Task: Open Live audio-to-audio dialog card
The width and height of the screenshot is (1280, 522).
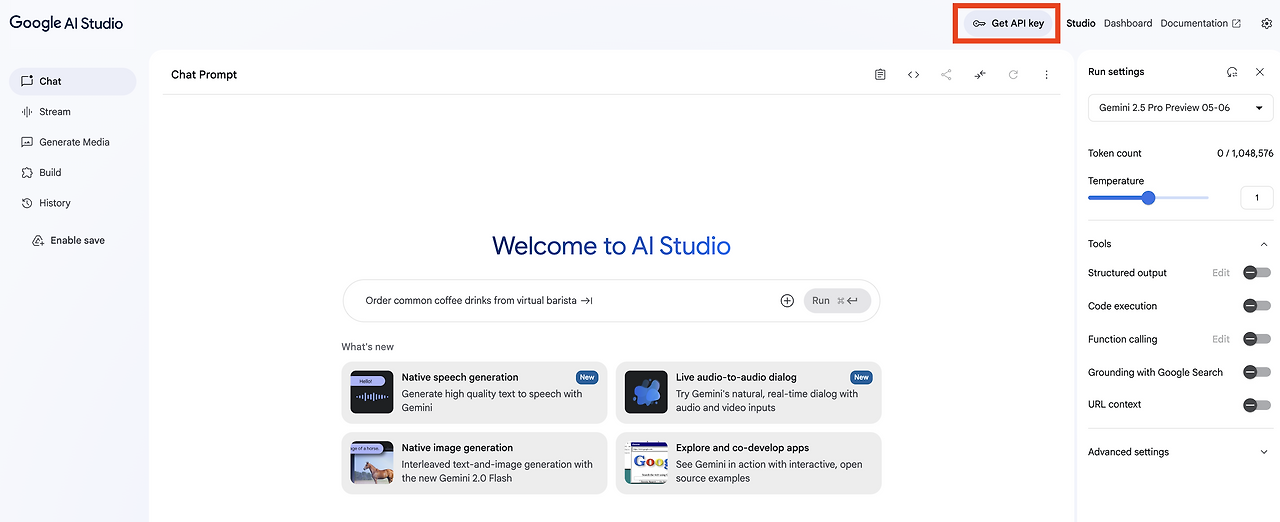Action: (x=748, y=392)
